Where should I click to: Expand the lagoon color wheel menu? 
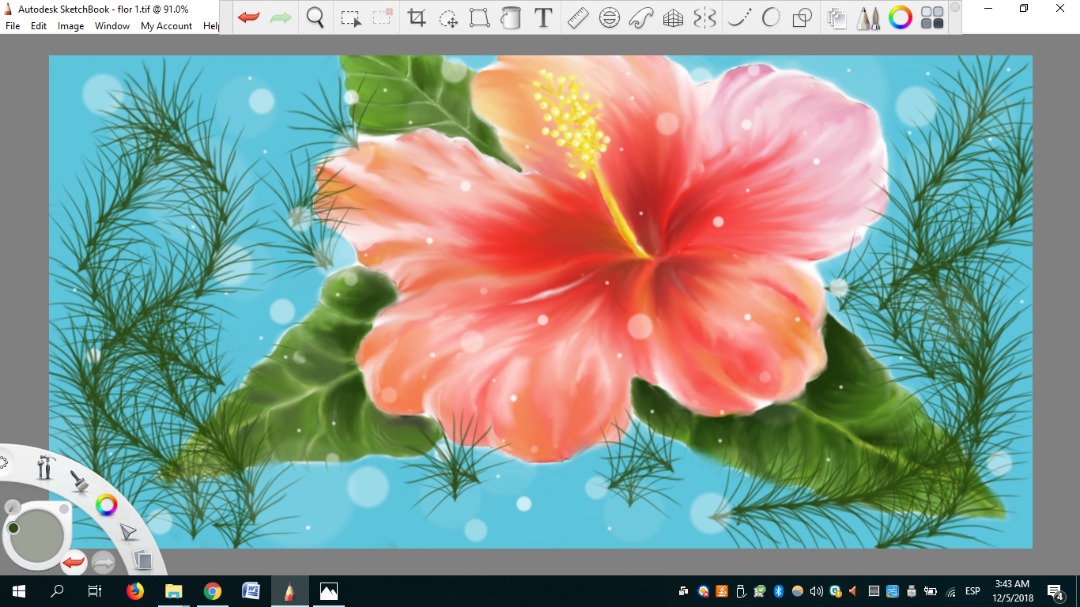(106, 505)
